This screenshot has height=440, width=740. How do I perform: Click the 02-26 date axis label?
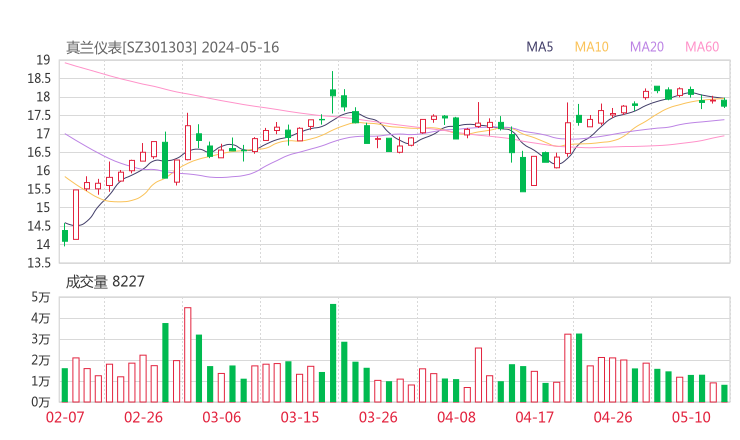click(143, 417)
